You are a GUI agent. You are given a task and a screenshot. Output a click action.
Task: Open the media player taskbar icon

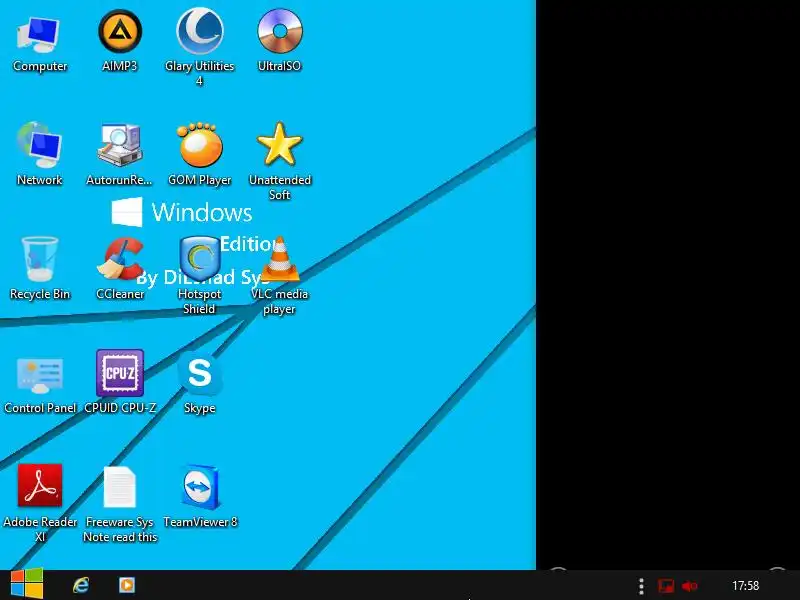tap(127, 585)
